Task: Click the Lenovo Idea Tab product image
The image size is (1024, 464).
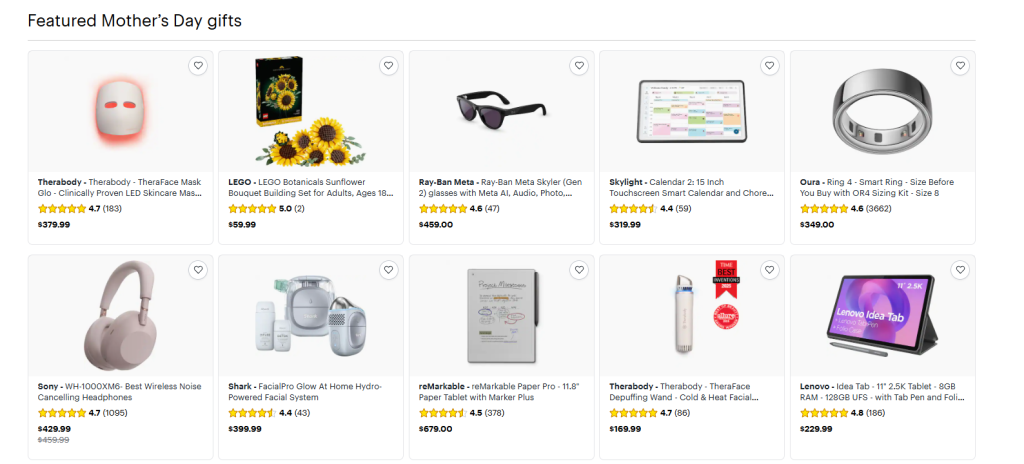Action: click(882, 314)
